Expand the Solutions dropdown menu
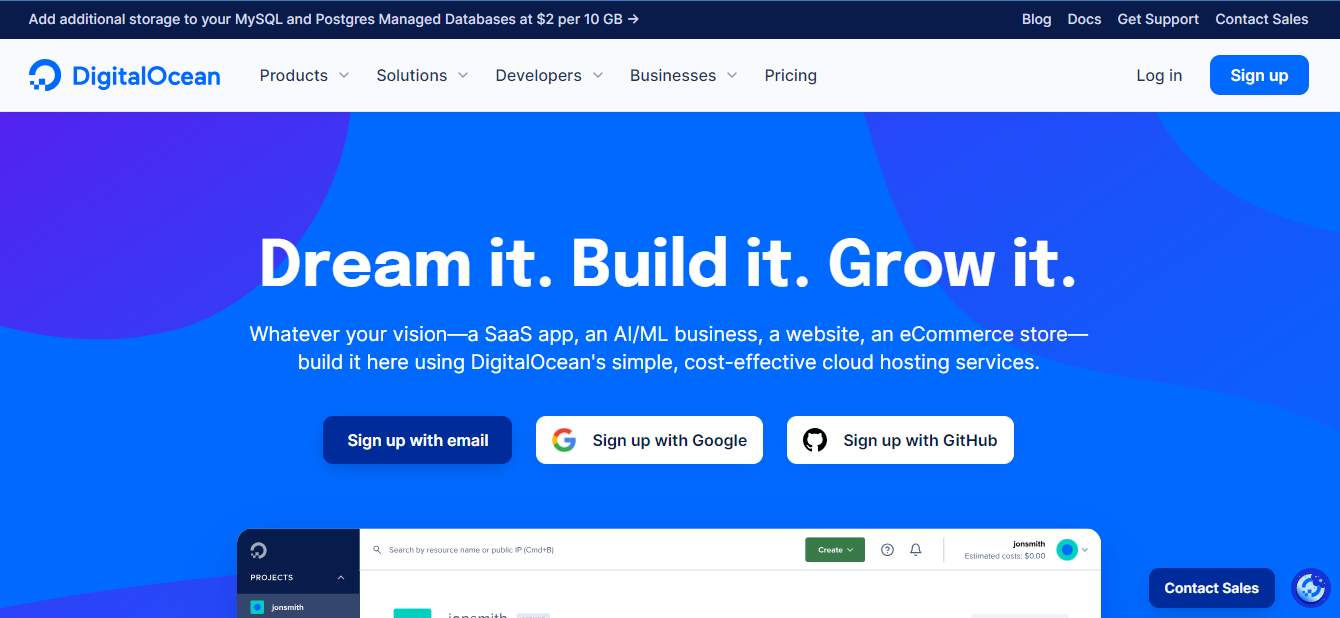Screen dimensions: 1340x618 (422, 76)
